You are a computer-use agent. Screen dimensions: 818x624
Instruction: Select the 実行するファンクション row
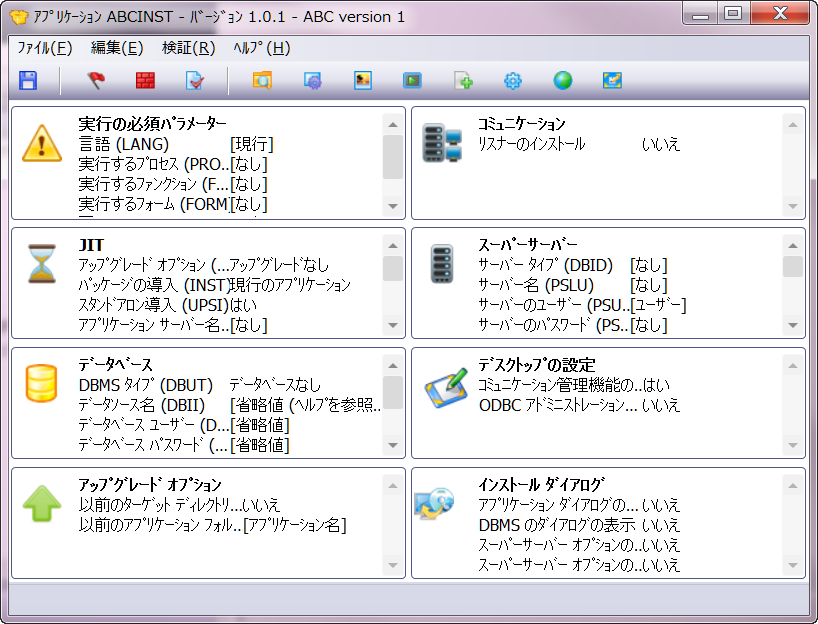[x=173, y=184]
